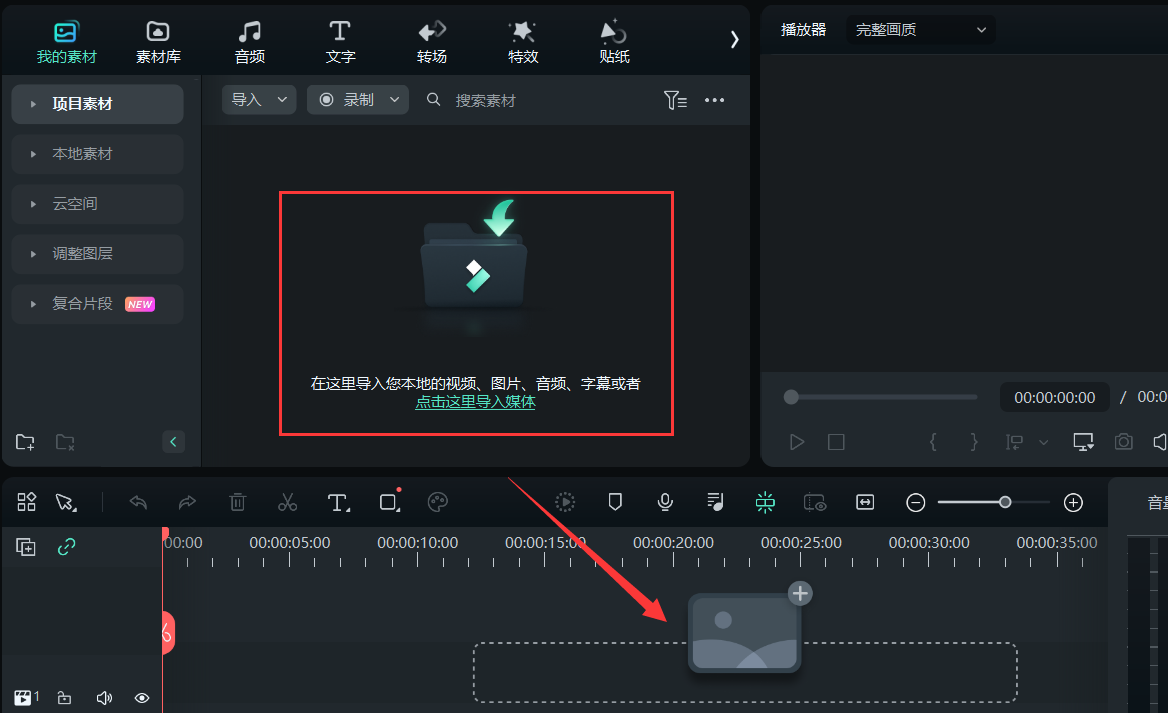Start a voiceover recording with the microphone icon
The width and height of the screenshot is (1168, 713).
tap(664, 502)
